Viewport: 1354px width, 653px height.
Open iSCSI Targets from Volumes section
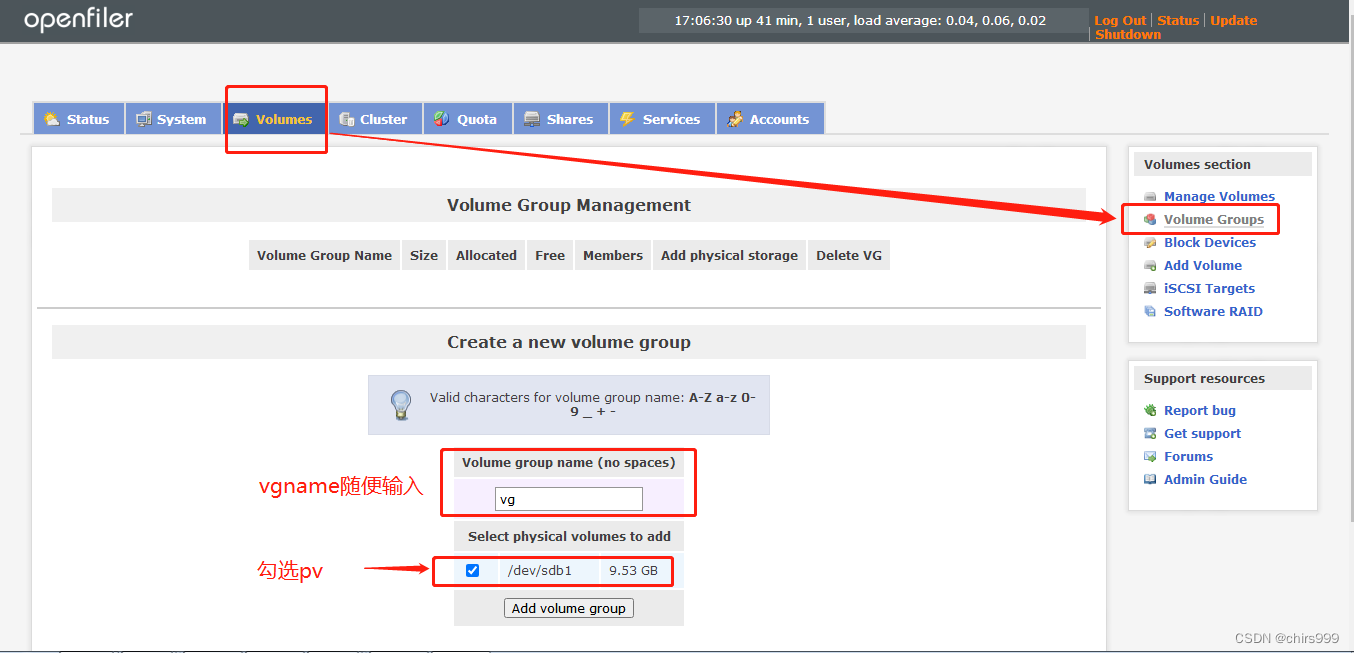pyautogui.click(x=1210, y=288)
